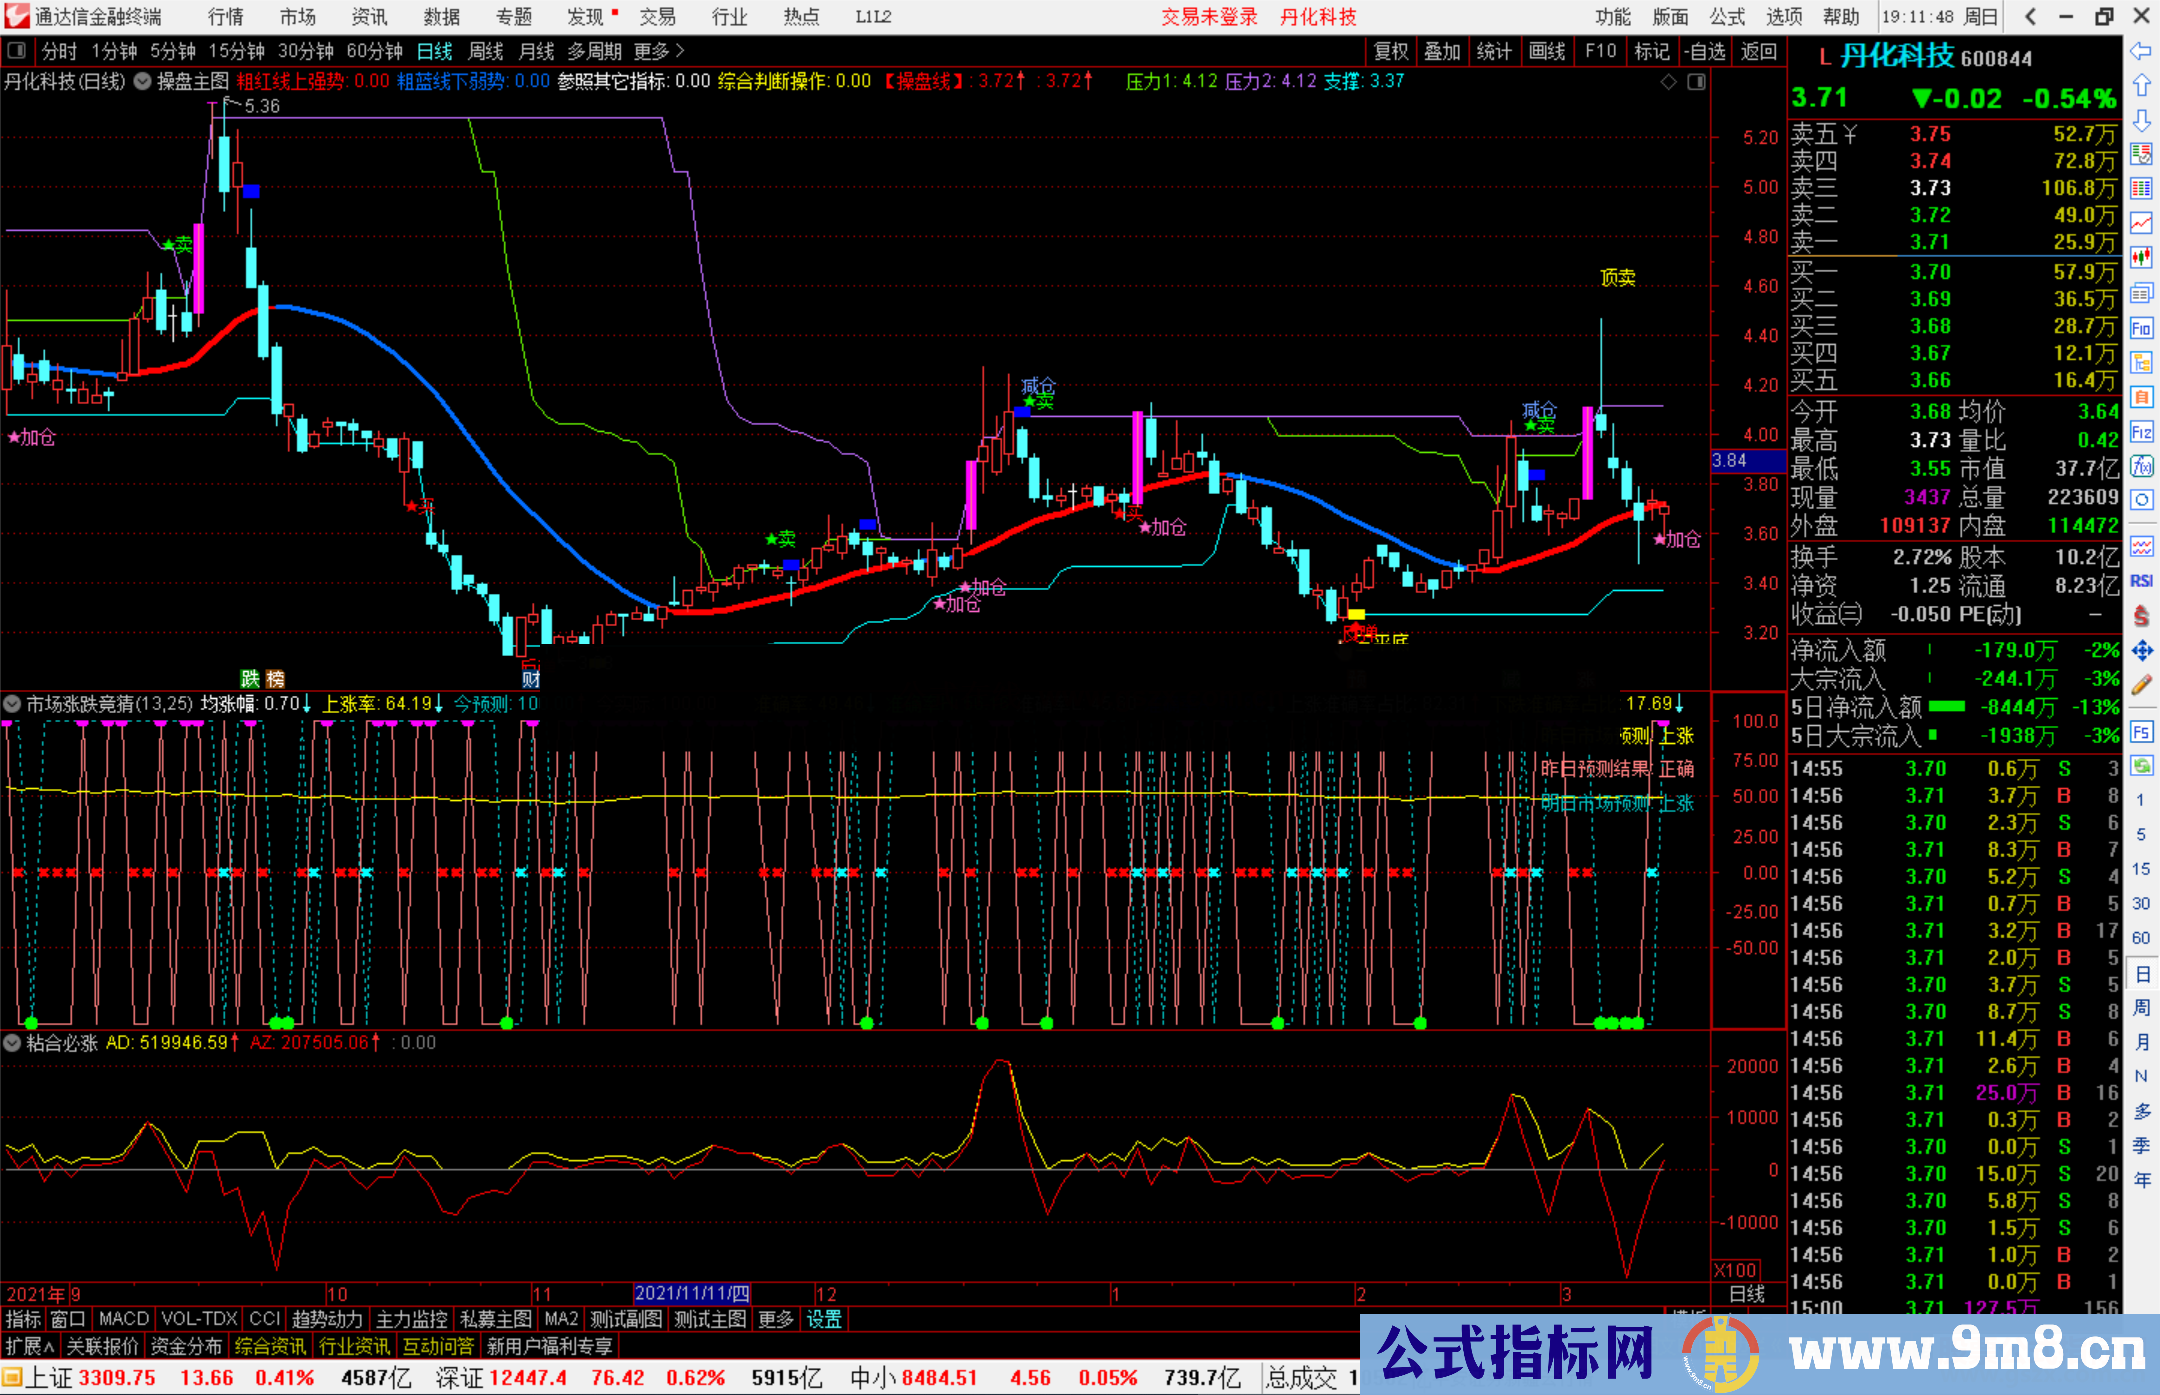Click the 复权 button
The height and width of the screenshot is (1395, 2160).
coord(1390,51)
